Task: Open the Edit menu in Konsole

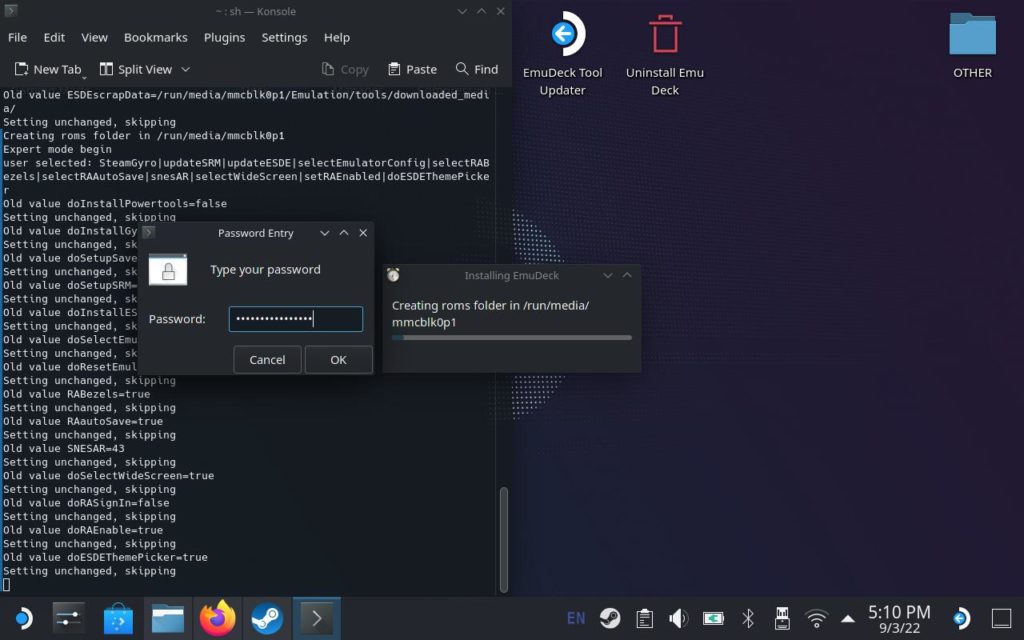Action: [x=54, y=37]
